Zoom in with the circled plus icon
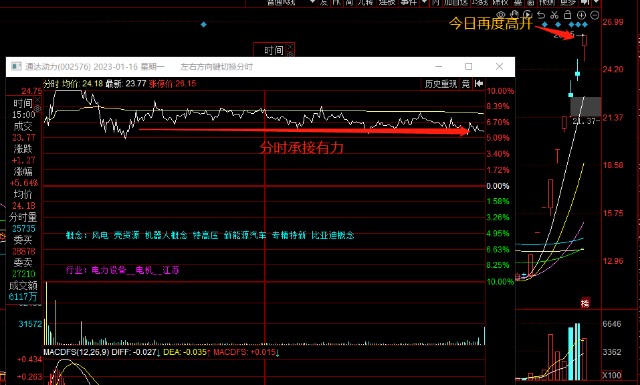This screenshot has height=385, width=640. (x=581, y=15)
